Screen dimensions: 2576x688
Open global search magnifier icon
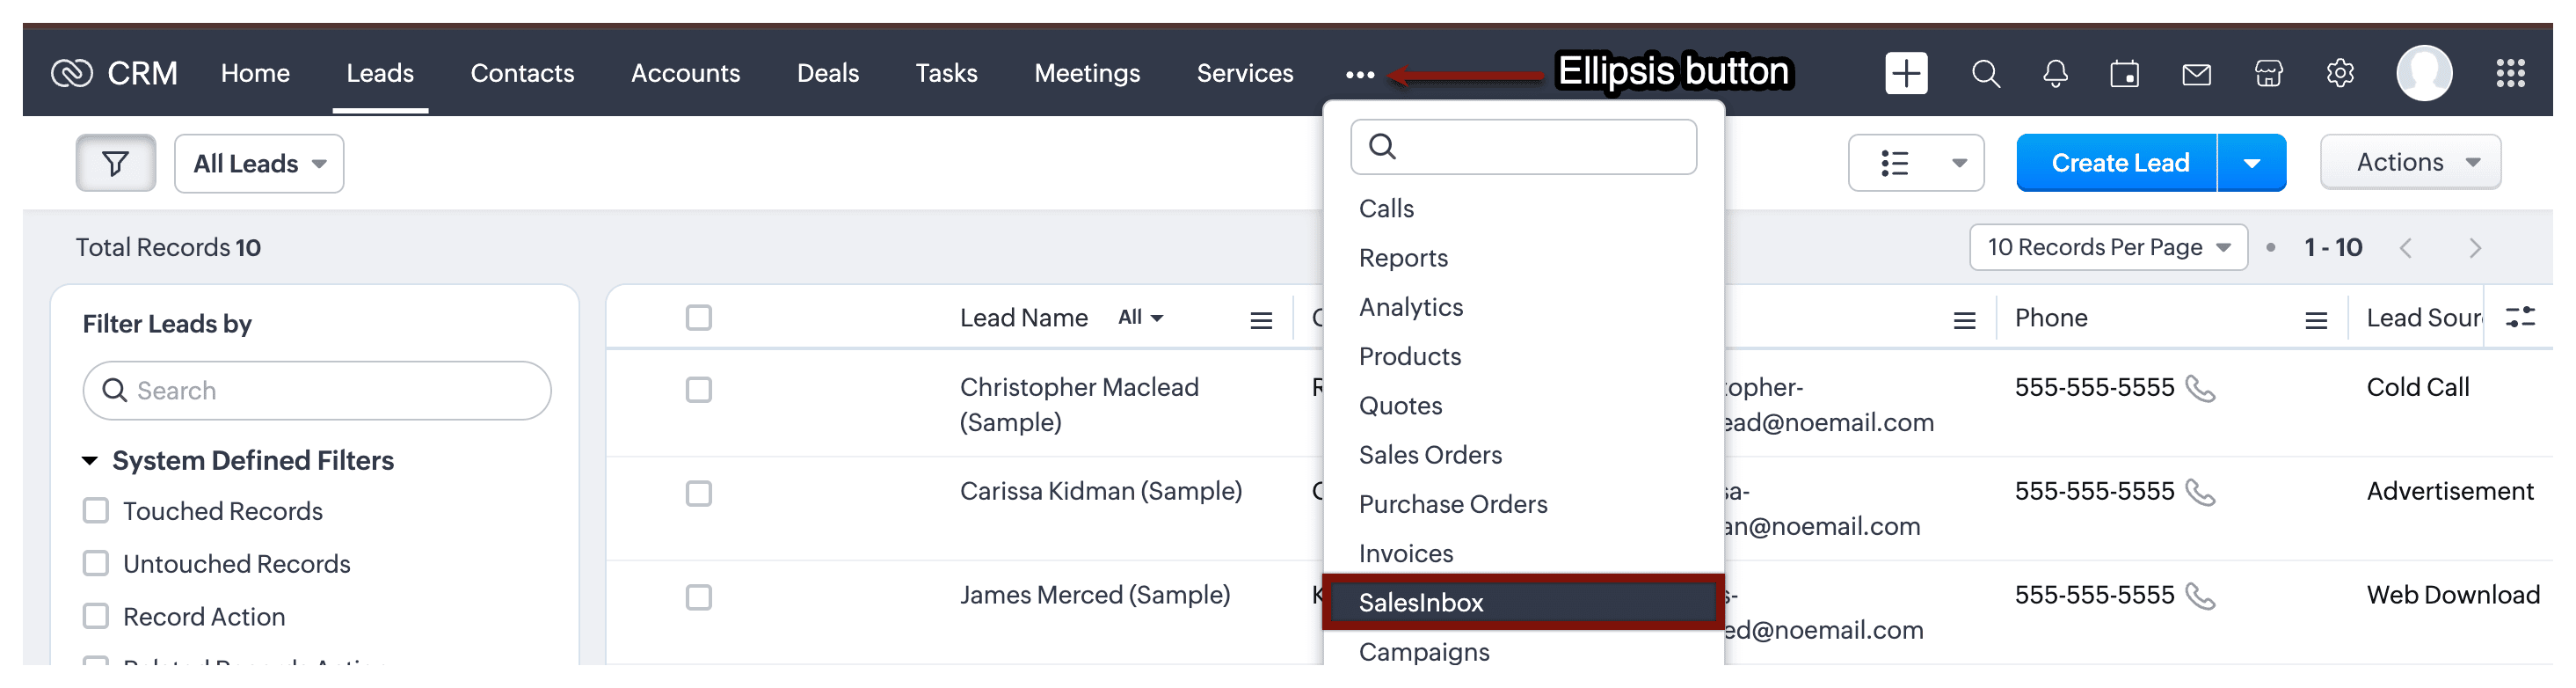pos(1986,73)
